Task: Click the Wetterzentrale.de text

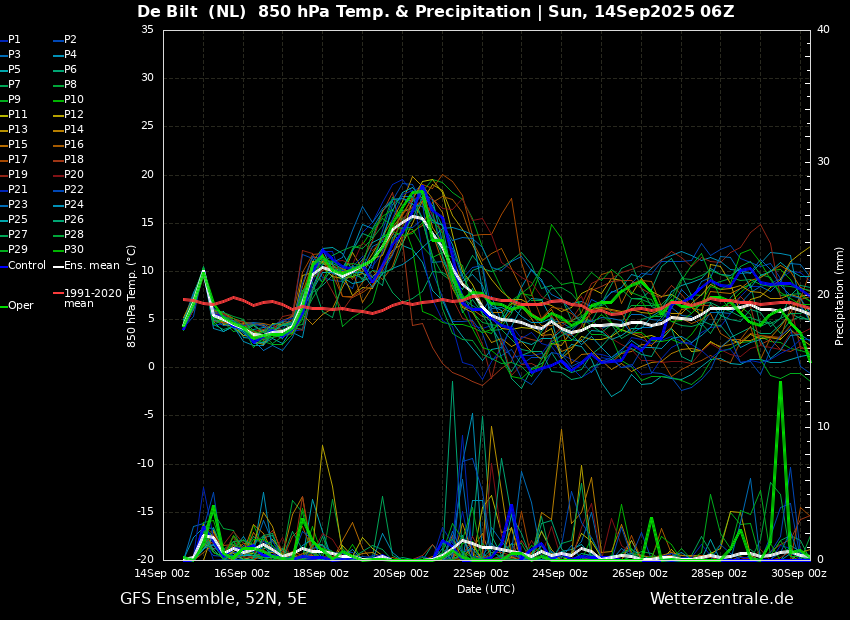Action: pos(722,599)
